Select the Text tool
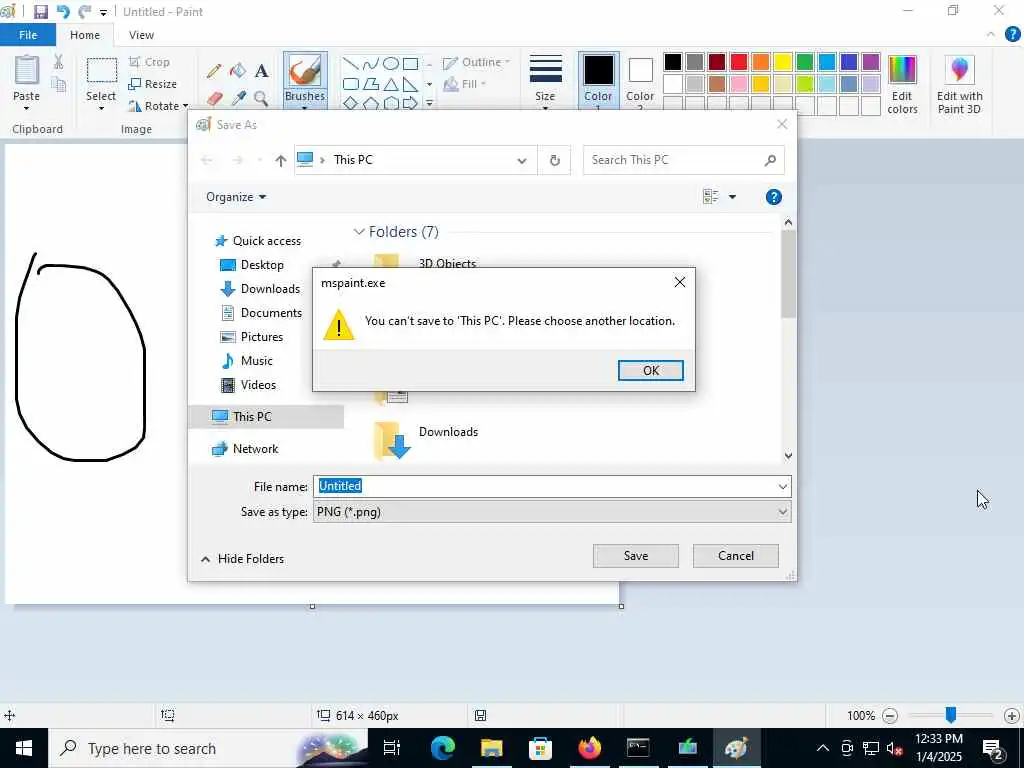Screen dimensions: 1024x768 [262, 71]
